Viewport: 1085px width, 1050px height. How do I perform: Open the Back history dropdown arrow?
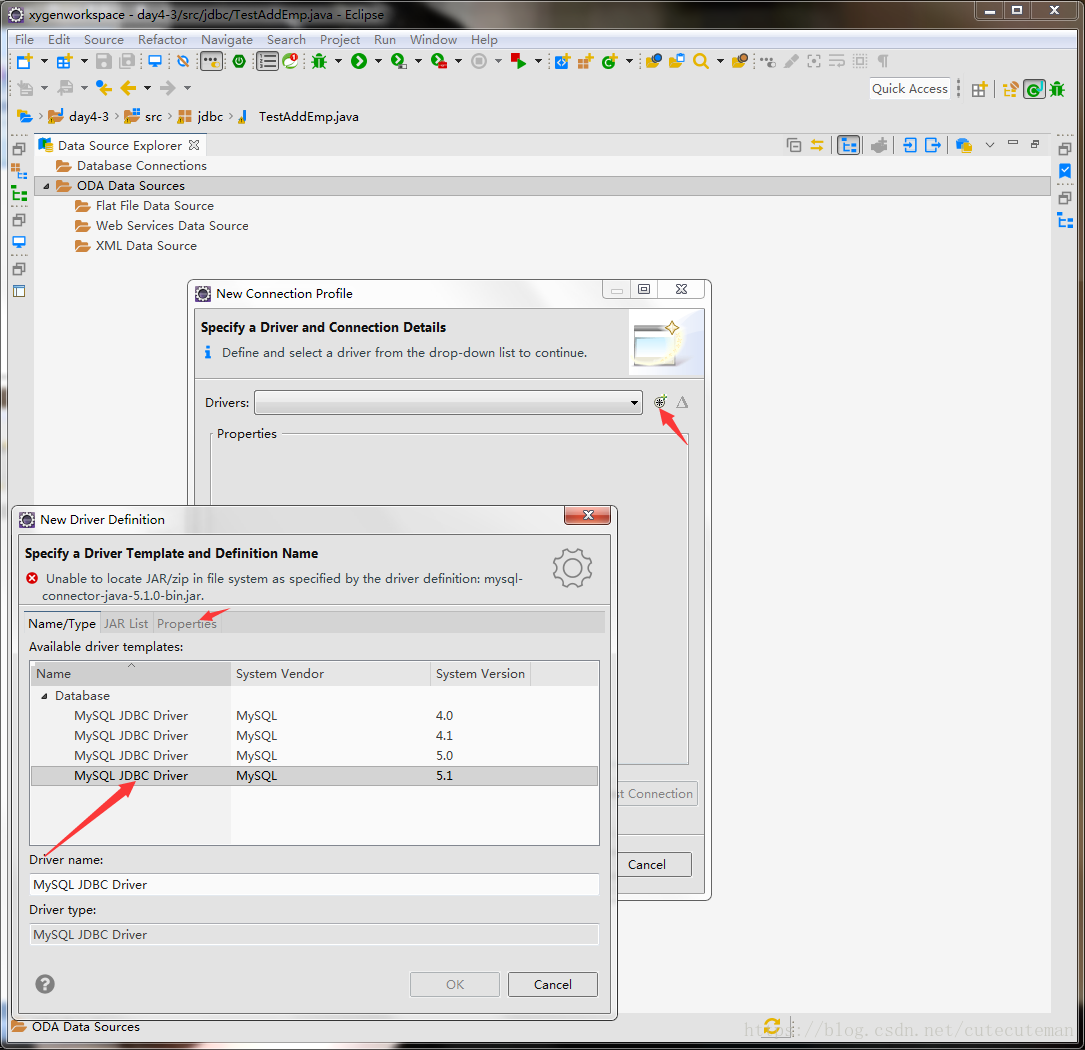click(x=147, y=88)
